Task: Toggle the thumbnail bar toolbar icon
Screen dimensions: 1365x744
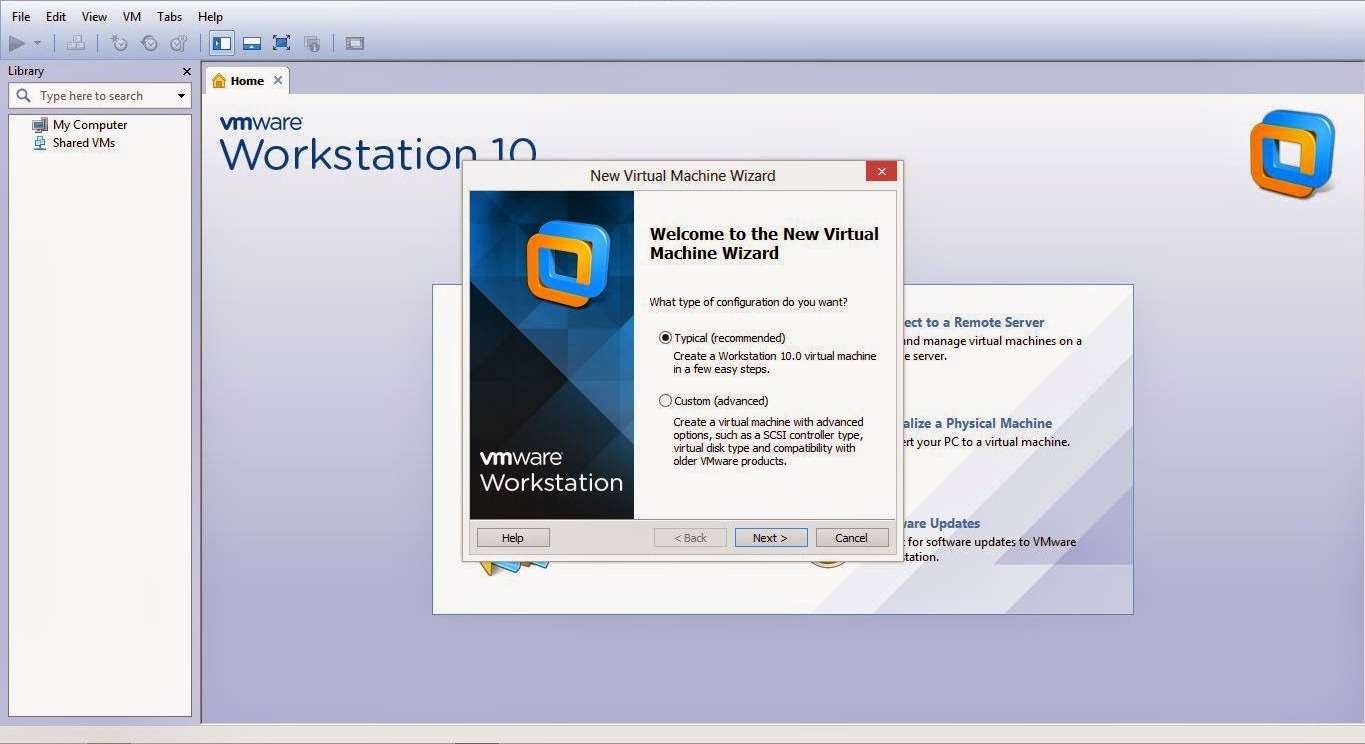Action: pyautogui.click(x=252, y=43)
